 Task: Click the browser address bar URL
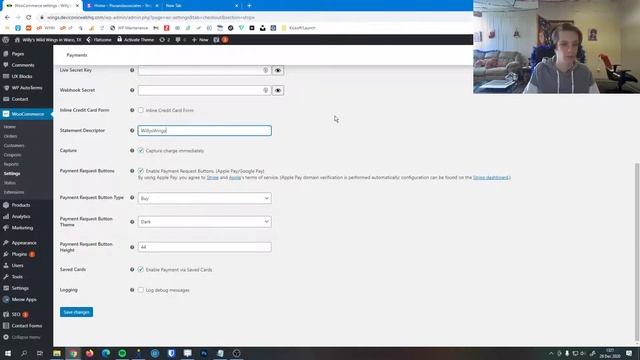pyautogui.click(x=151, y=18)
